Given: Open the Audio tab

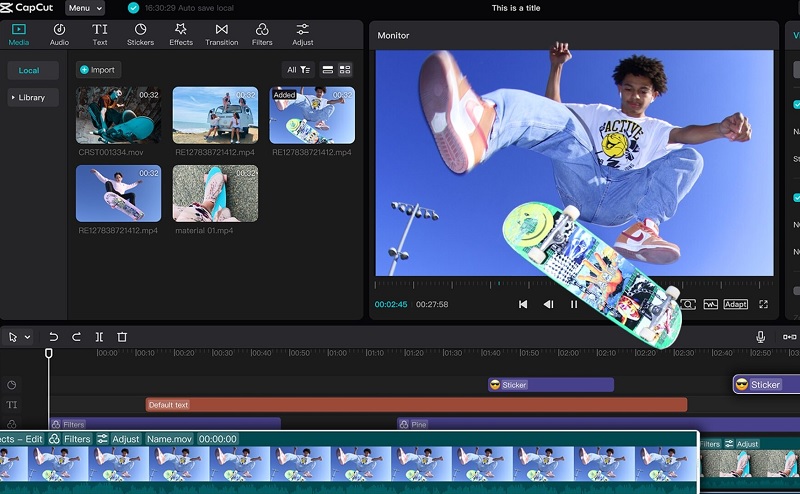Looking at the screenshot, I should pos(59,35).
